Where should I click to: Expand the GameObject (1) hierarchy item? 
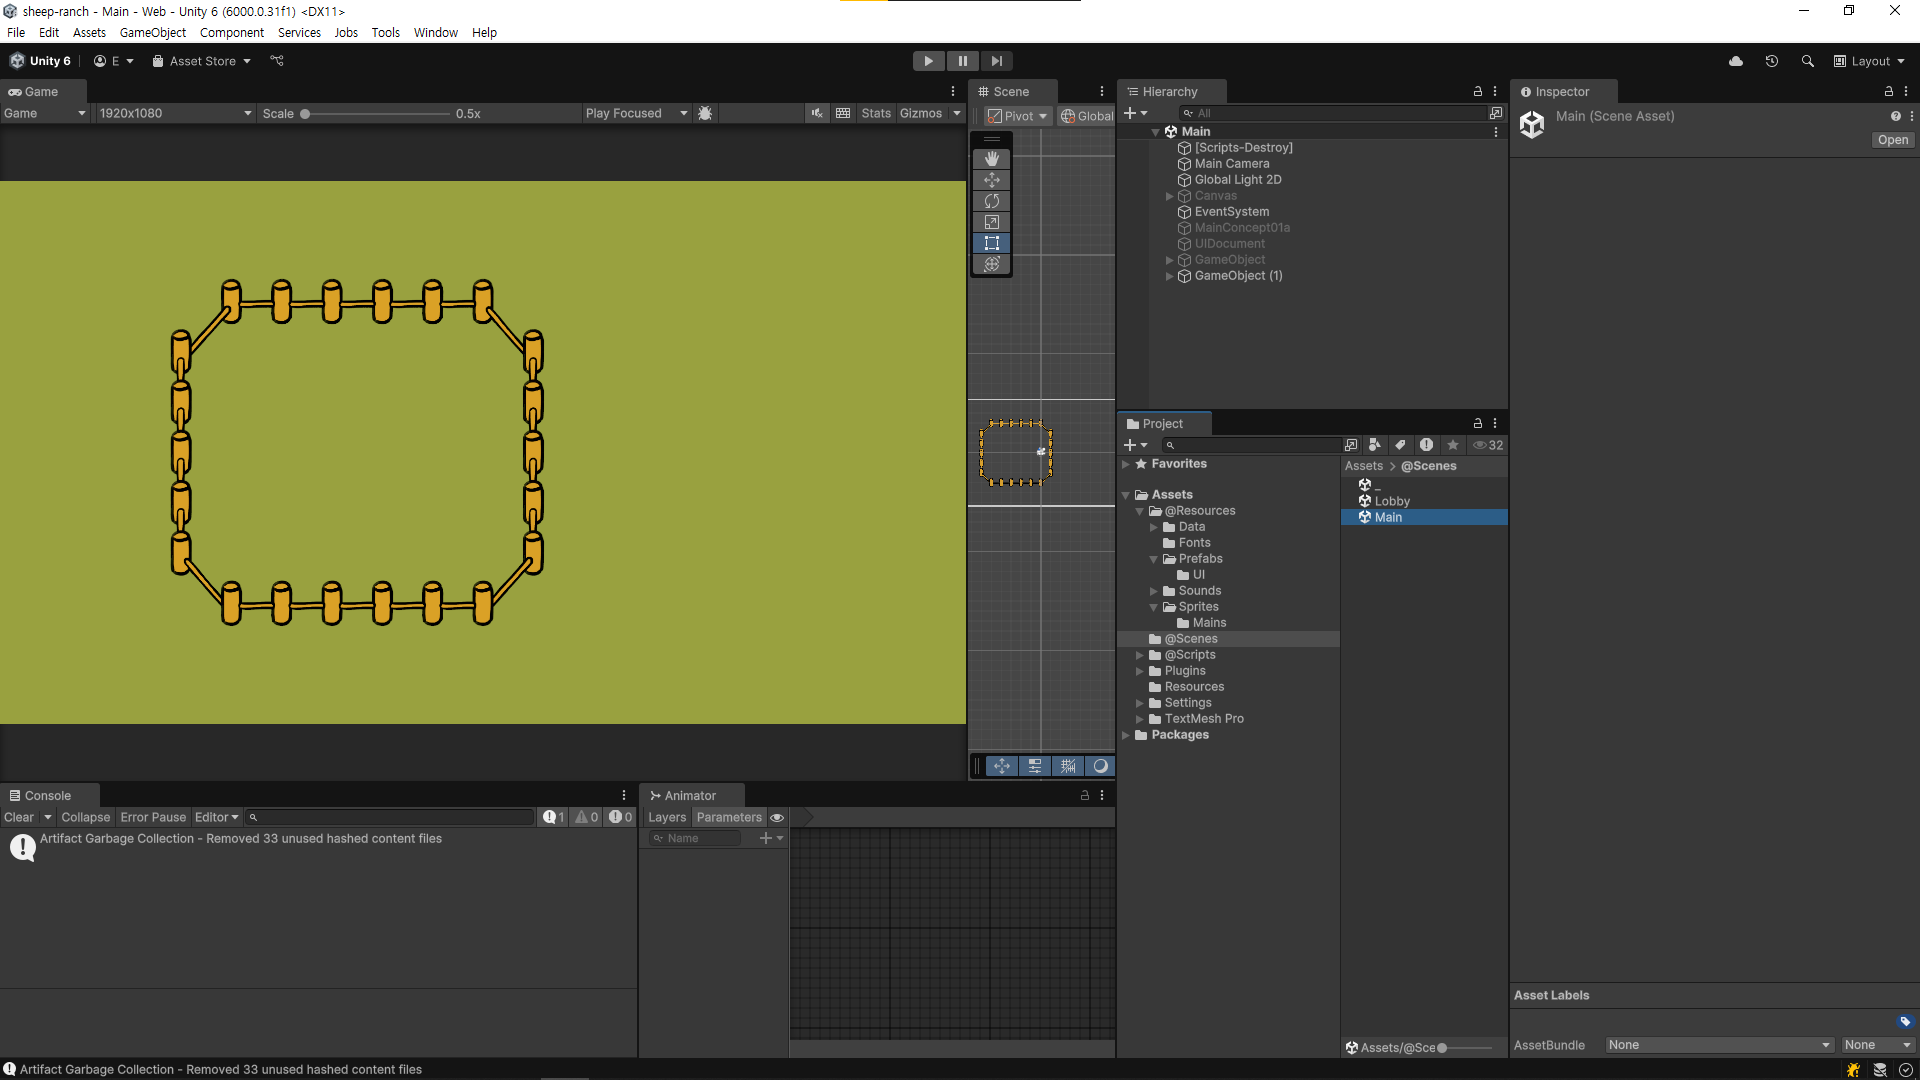[x=1169, y=276]
